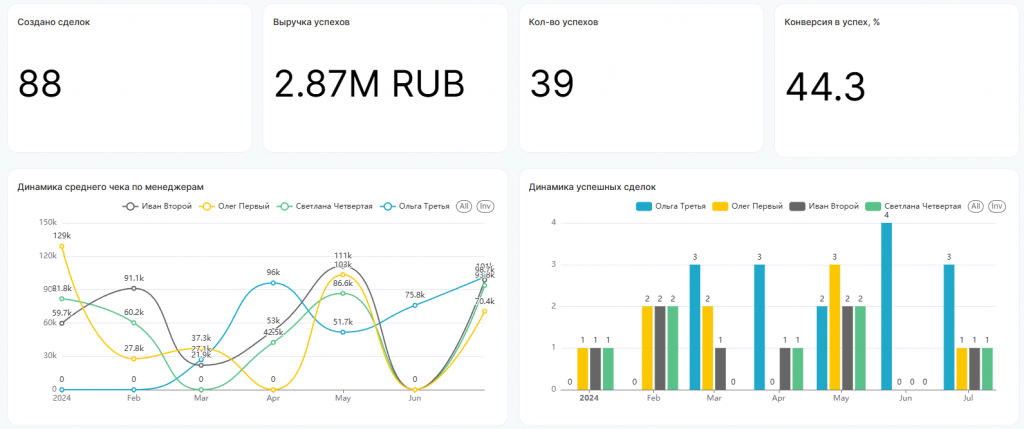
Task: Click the Конверсия в успех value 44.3
Action: click(x=825, y=87)
